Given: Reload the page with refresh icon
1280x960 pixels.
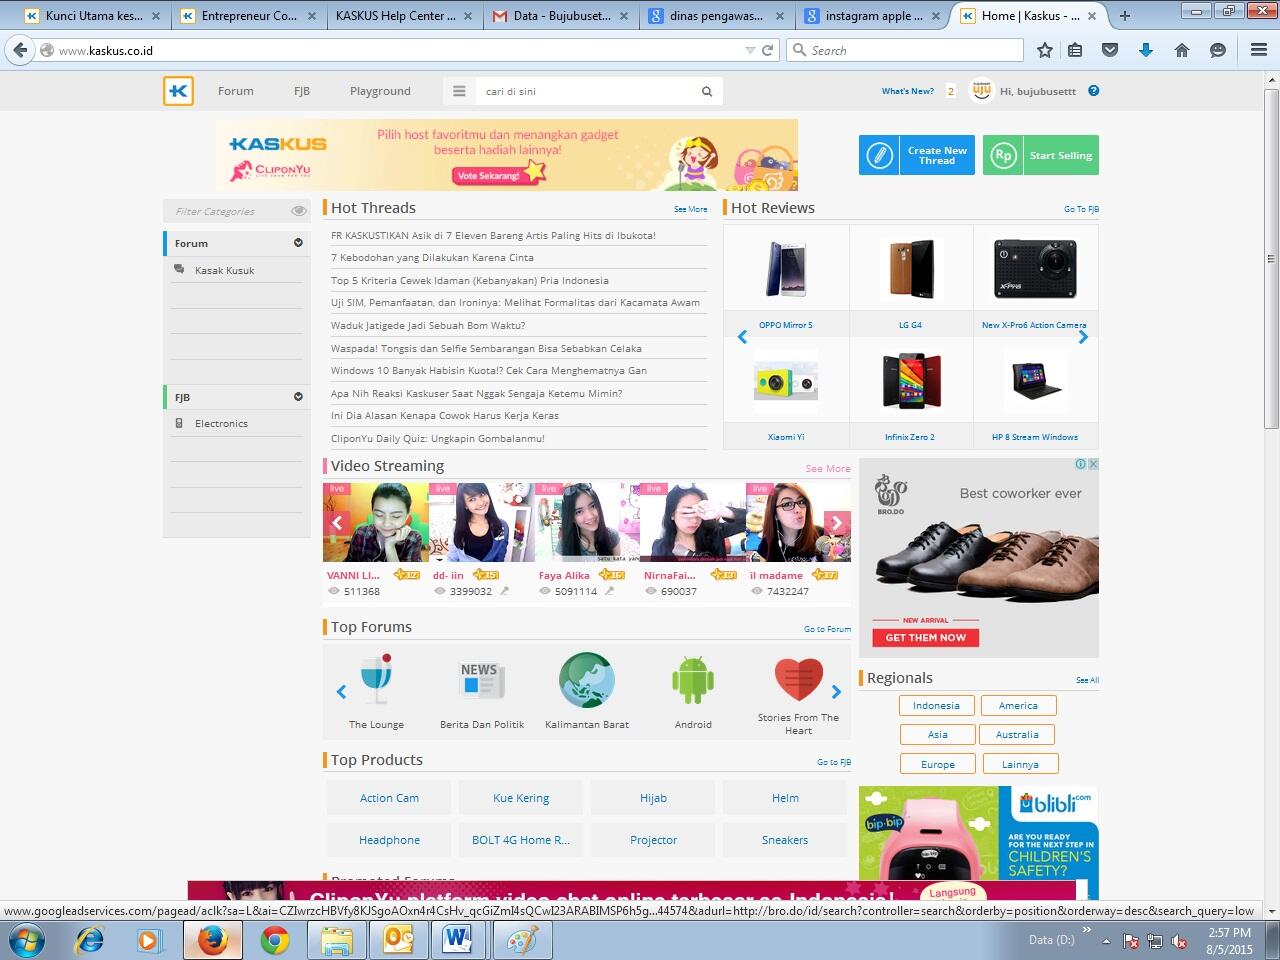Looking at the screenshot, I should (768, 50).
